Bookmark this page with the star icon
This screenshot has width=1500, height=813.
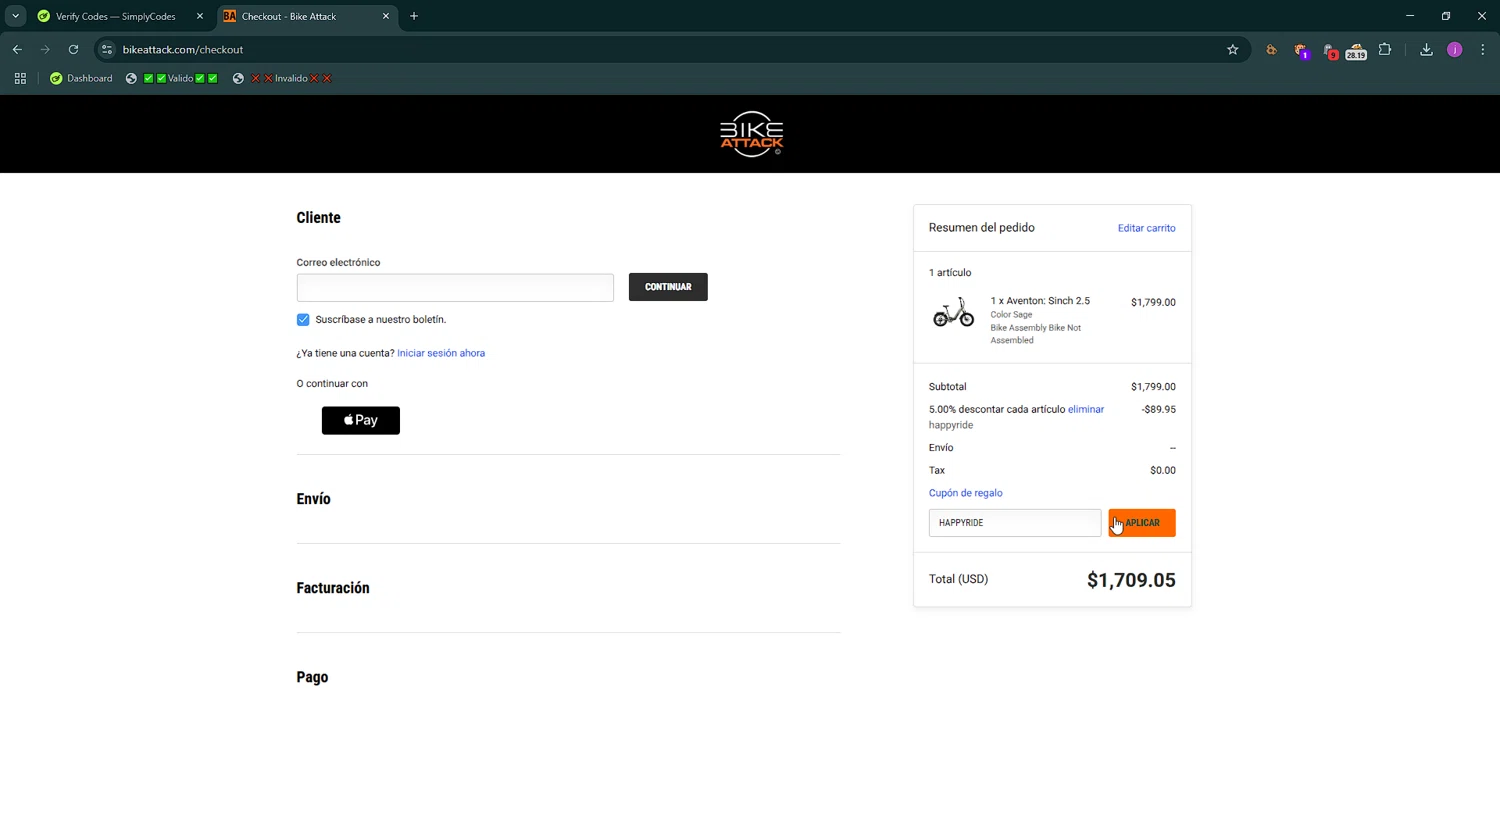(1232, 49)
